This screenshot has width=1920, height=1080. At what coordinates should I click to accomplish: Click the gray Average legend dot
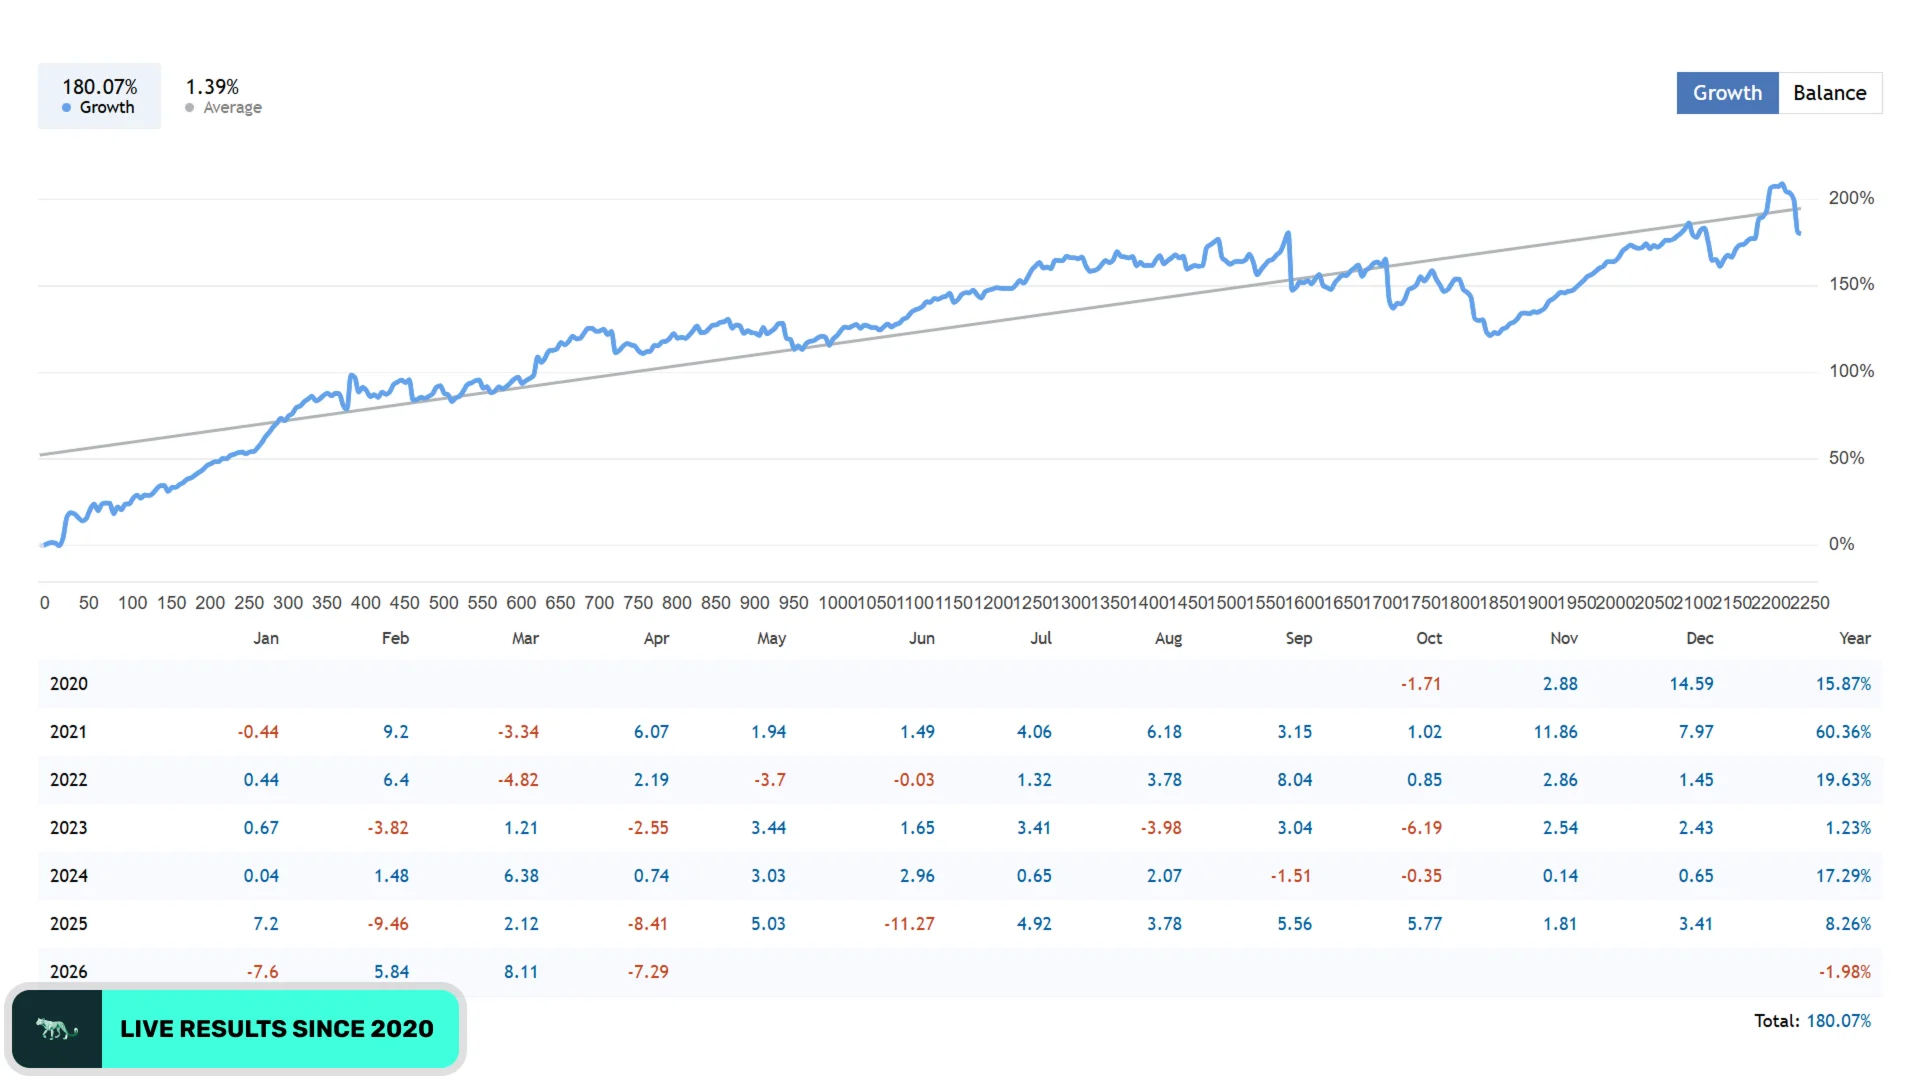click(189, 108)
